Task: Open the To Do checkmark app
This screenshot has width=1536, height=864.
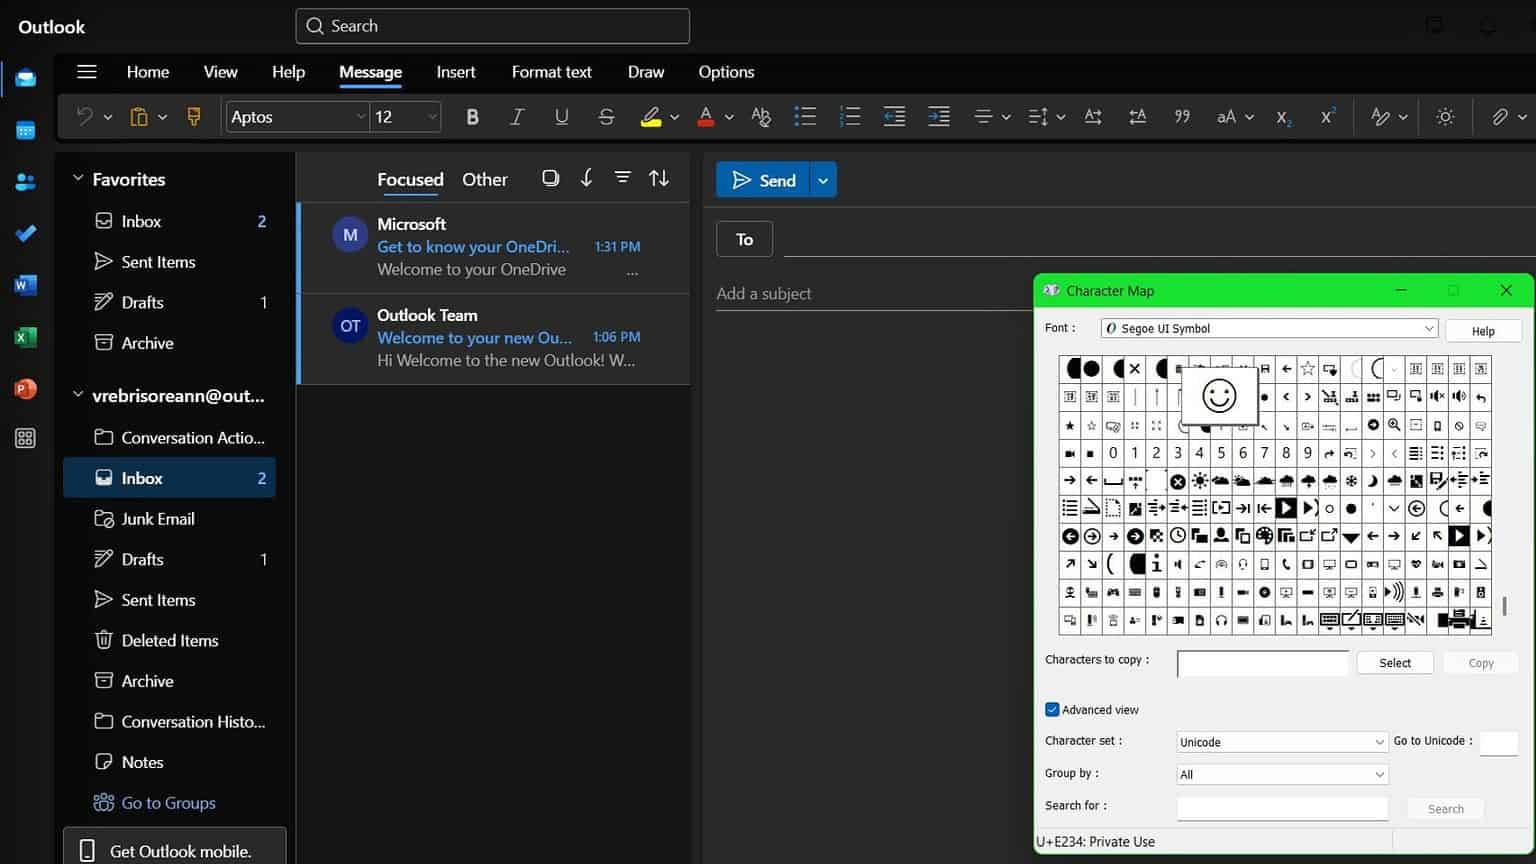Action: (26, 234)
